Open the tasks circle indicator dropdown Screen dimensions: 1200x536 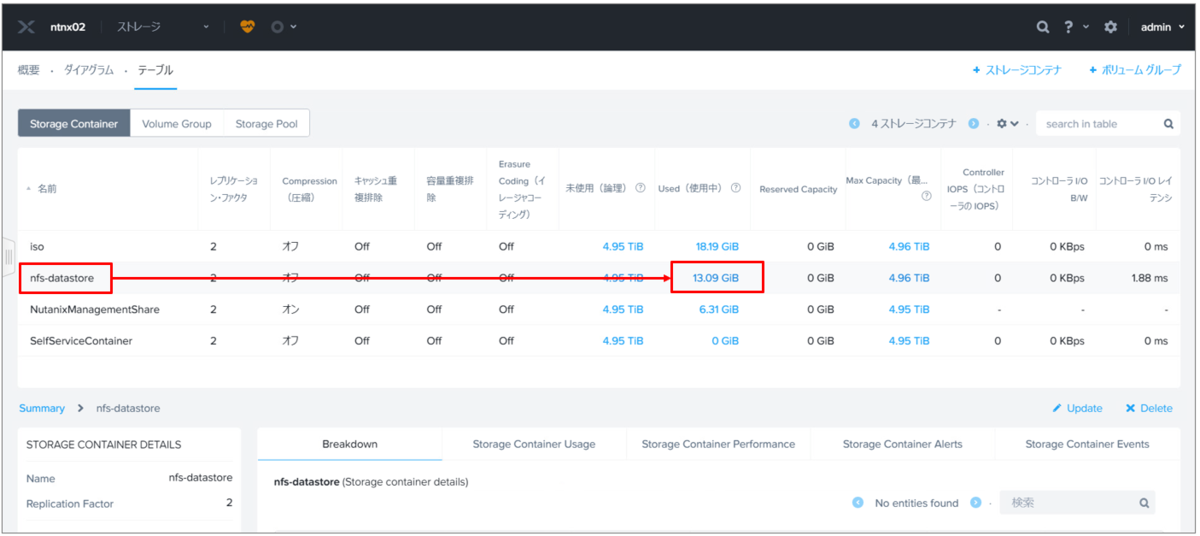pos(284,27)
